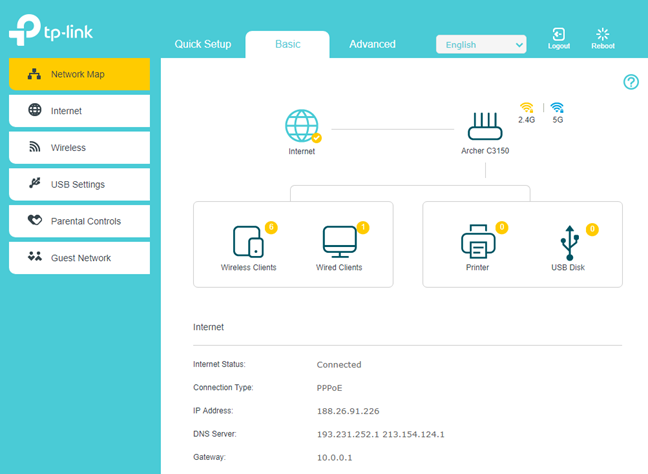Select the Printer icon
Viewport: 648px width, 474px height.
pos(478,242)
